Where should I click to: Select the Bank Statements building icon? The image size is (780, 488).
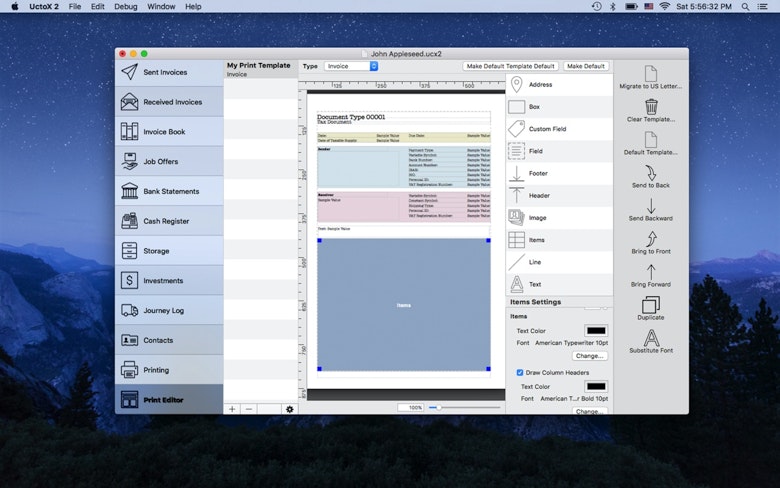(x=129, y=191)
